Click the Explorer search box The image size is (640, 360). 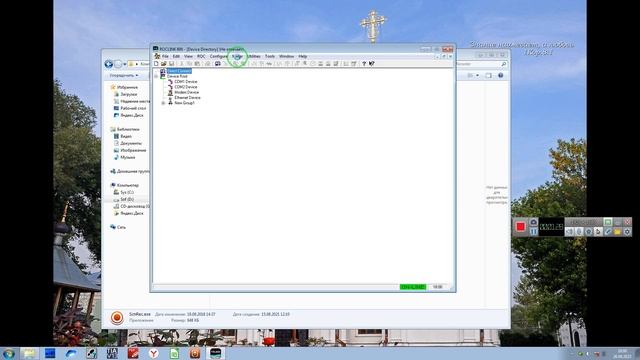(482, 64)
